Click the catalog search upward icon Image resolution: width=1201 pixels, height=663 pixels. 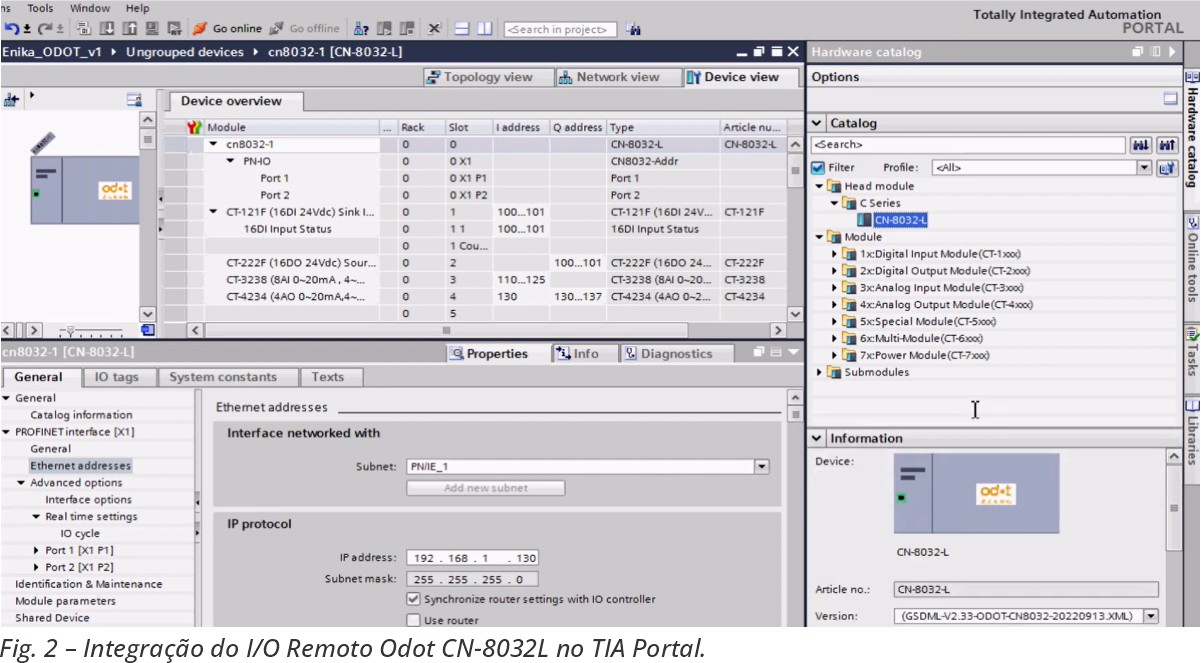(1166, 145)
